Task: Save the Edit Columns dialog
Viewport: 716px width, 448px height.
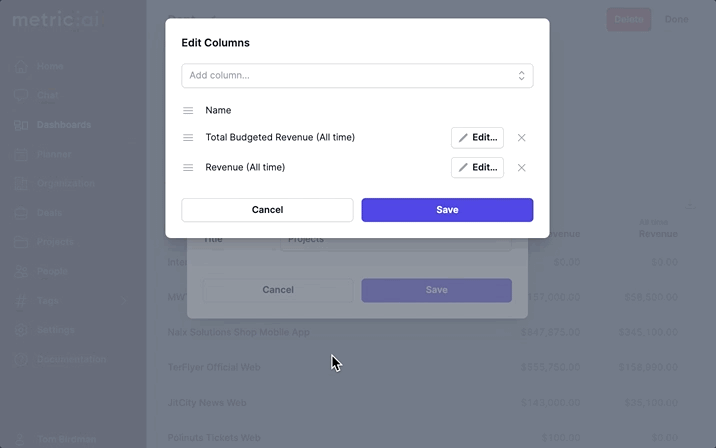Action: click(x=447, y=210)
